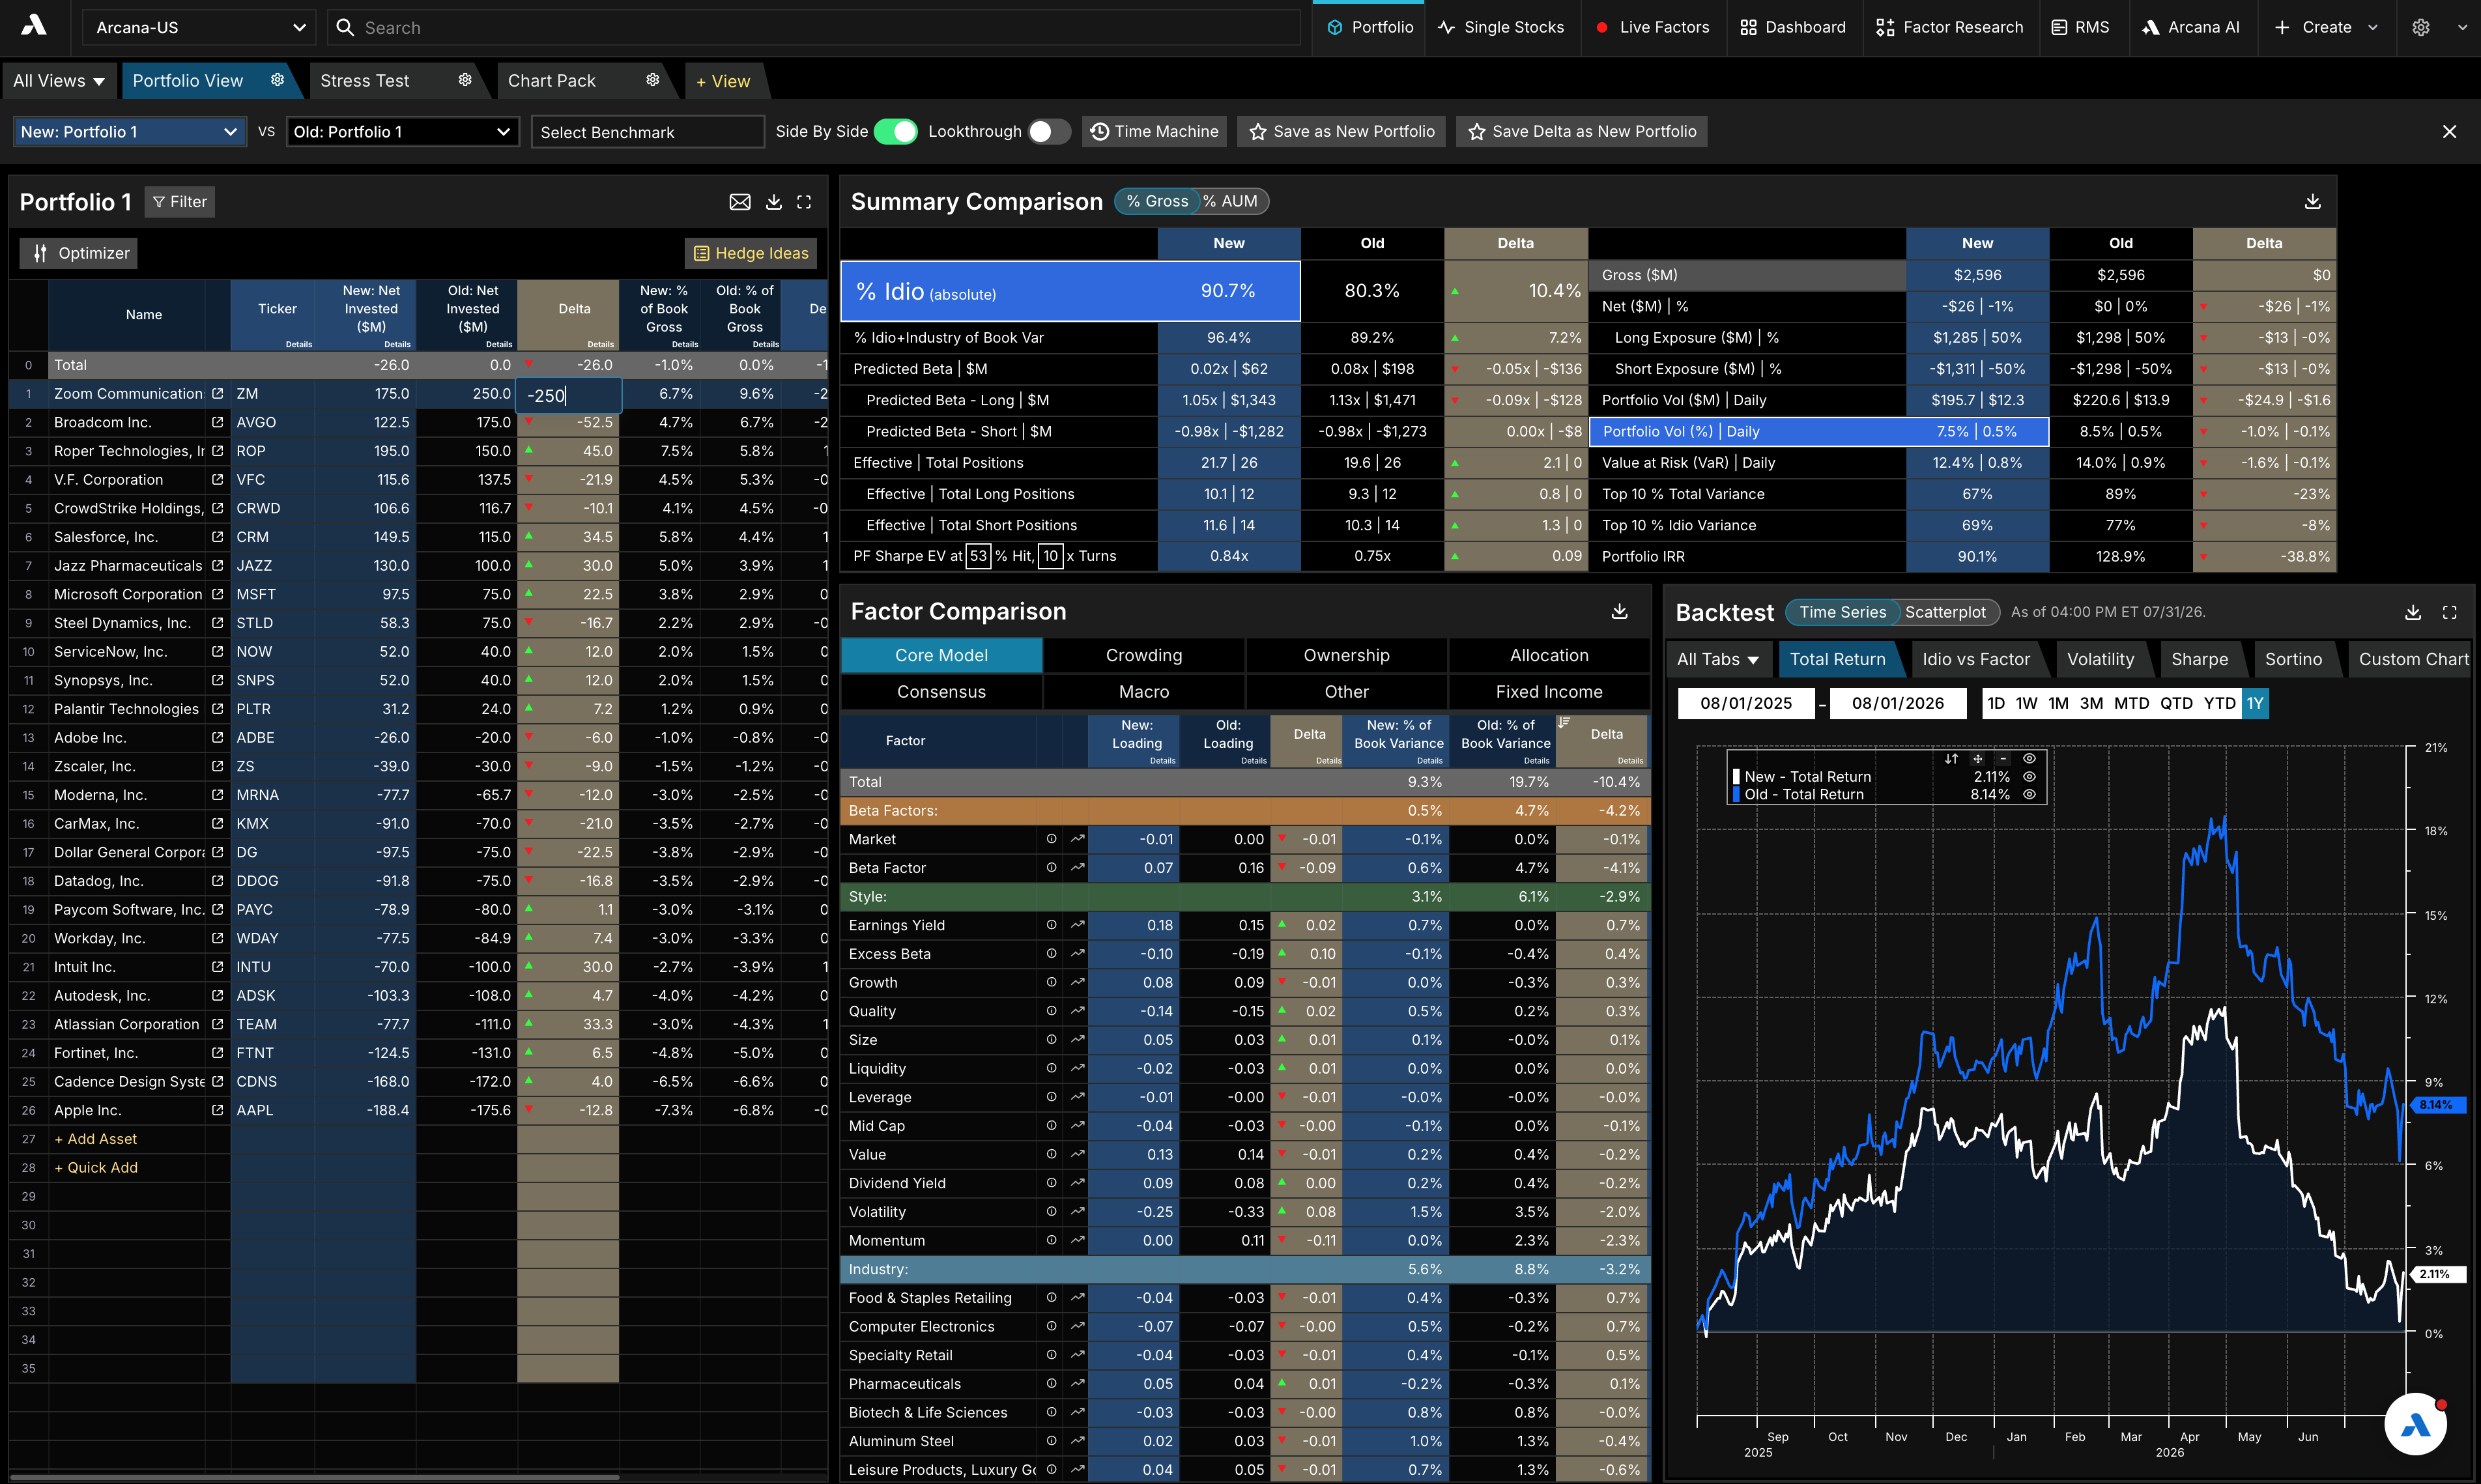Click Old - Total Return color swatch
2481x1484 pixels.
click(x=1737, y=795)
